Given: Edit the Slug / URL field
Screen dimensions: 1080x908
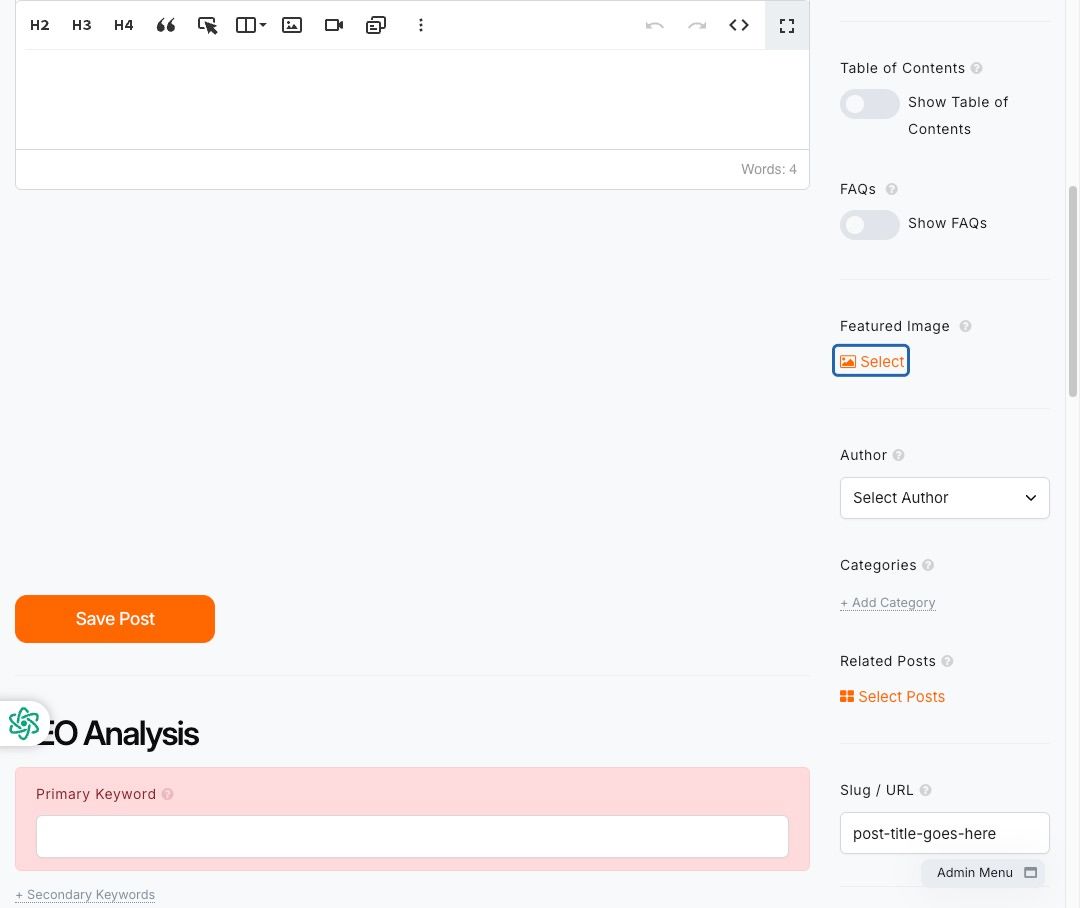Looking at the screenshot, I should (944, 834).
